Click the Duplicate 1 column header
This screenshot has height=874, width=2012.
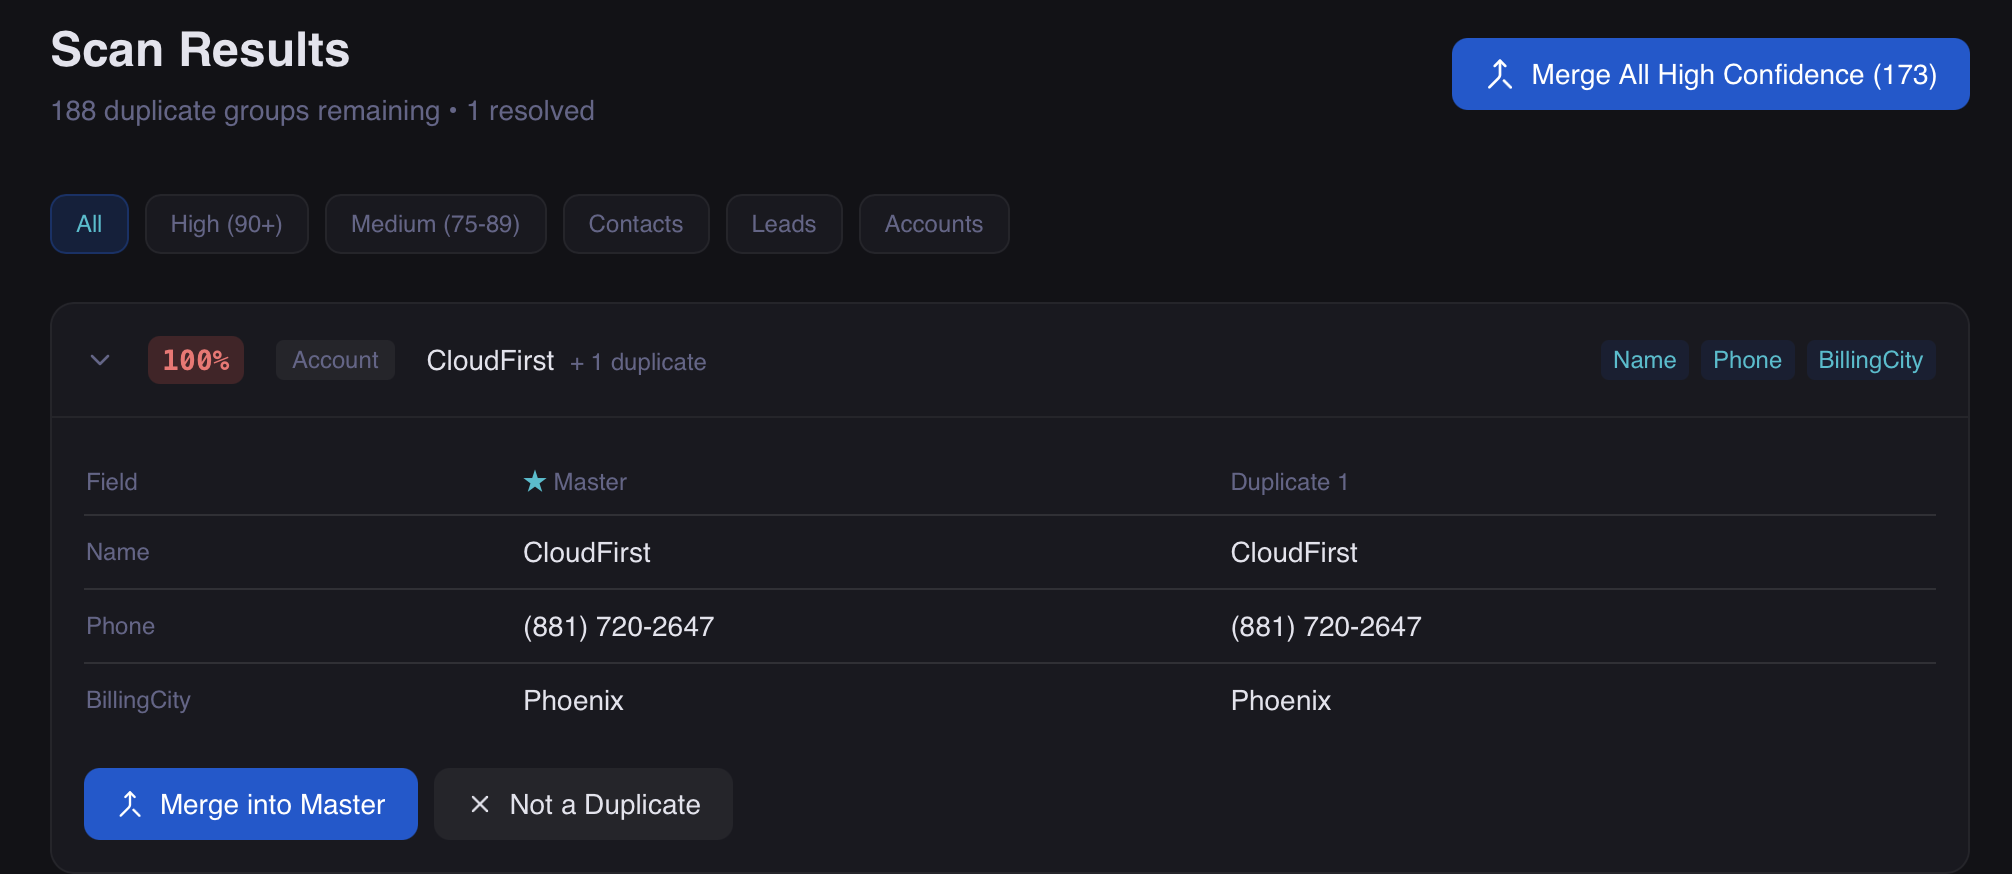point(1289,482)
